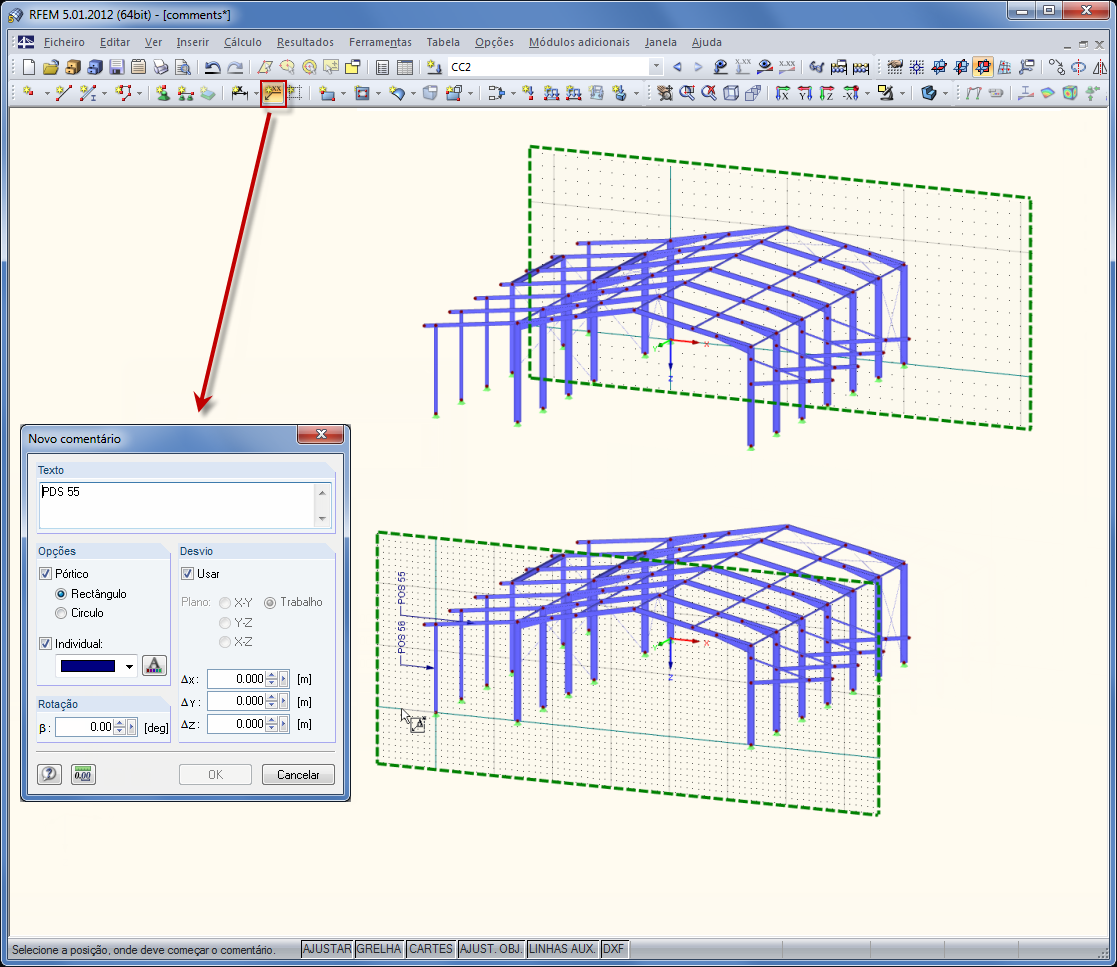The width and height of the screenshot is (1117, 967).
Task: Select X-Z plane radio button
Action: point(225,642)
